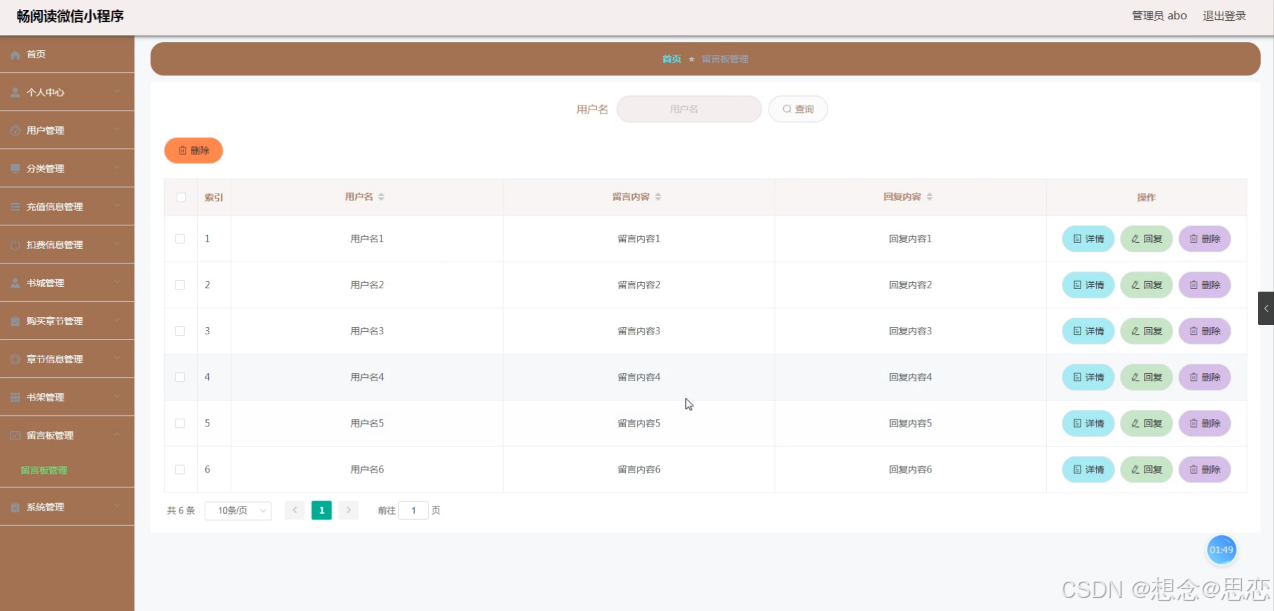Select the green 留言板管理 submenu item
The height and width of the screenshot is (611, 1274).
[44, 470]
